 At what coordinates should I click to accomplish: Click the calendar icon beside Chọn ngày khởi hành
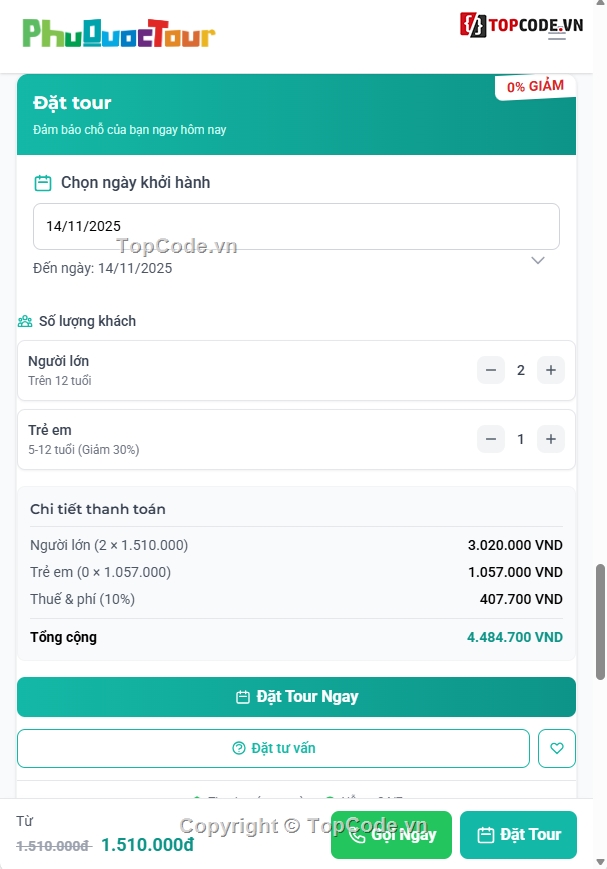(40, 182)
